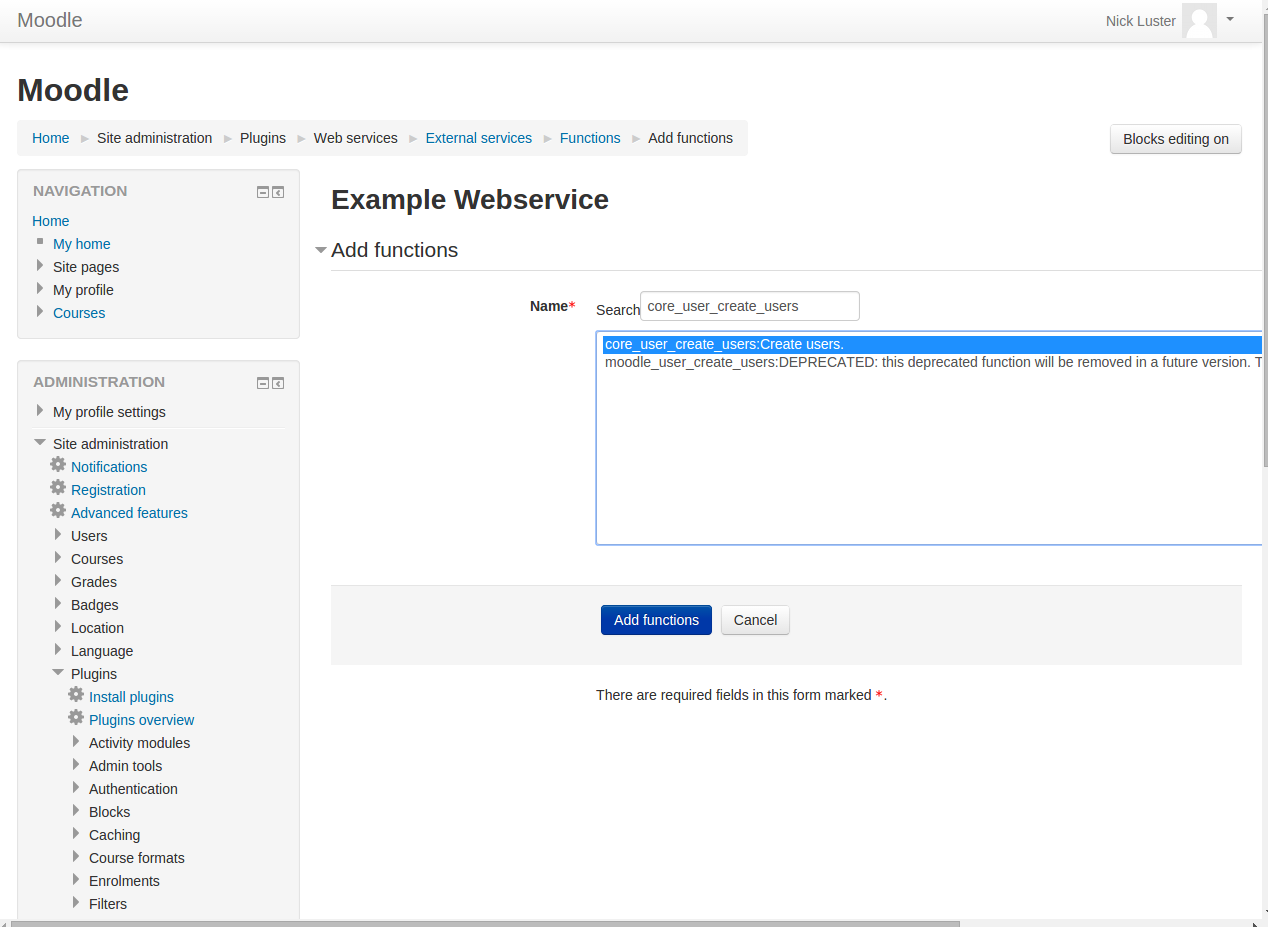Collapse the Add functions section
Screen dimensions: 1268x927
point(321,250)
